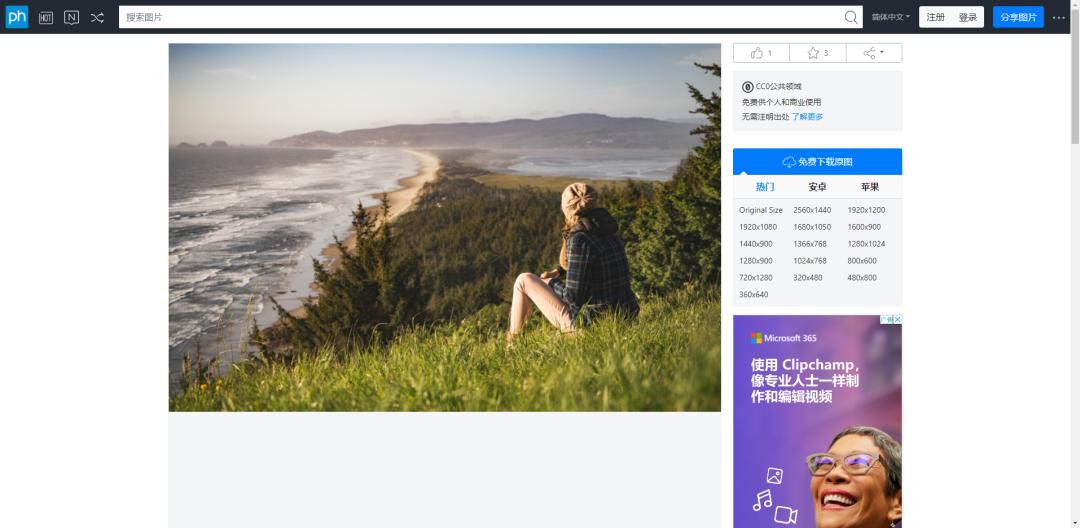Select the 1280x900 size
The height and width of the screenshot is (528, 1080).
coord(756,261)
